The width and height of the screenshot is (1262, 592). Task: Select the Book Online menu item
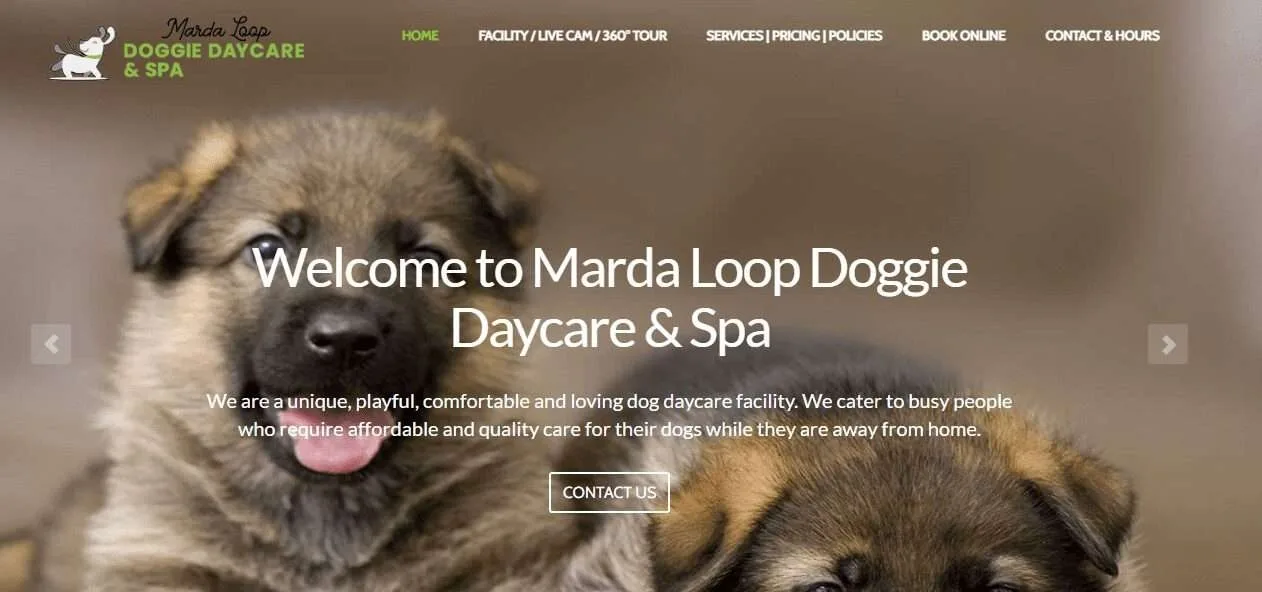tap(964, 35)
